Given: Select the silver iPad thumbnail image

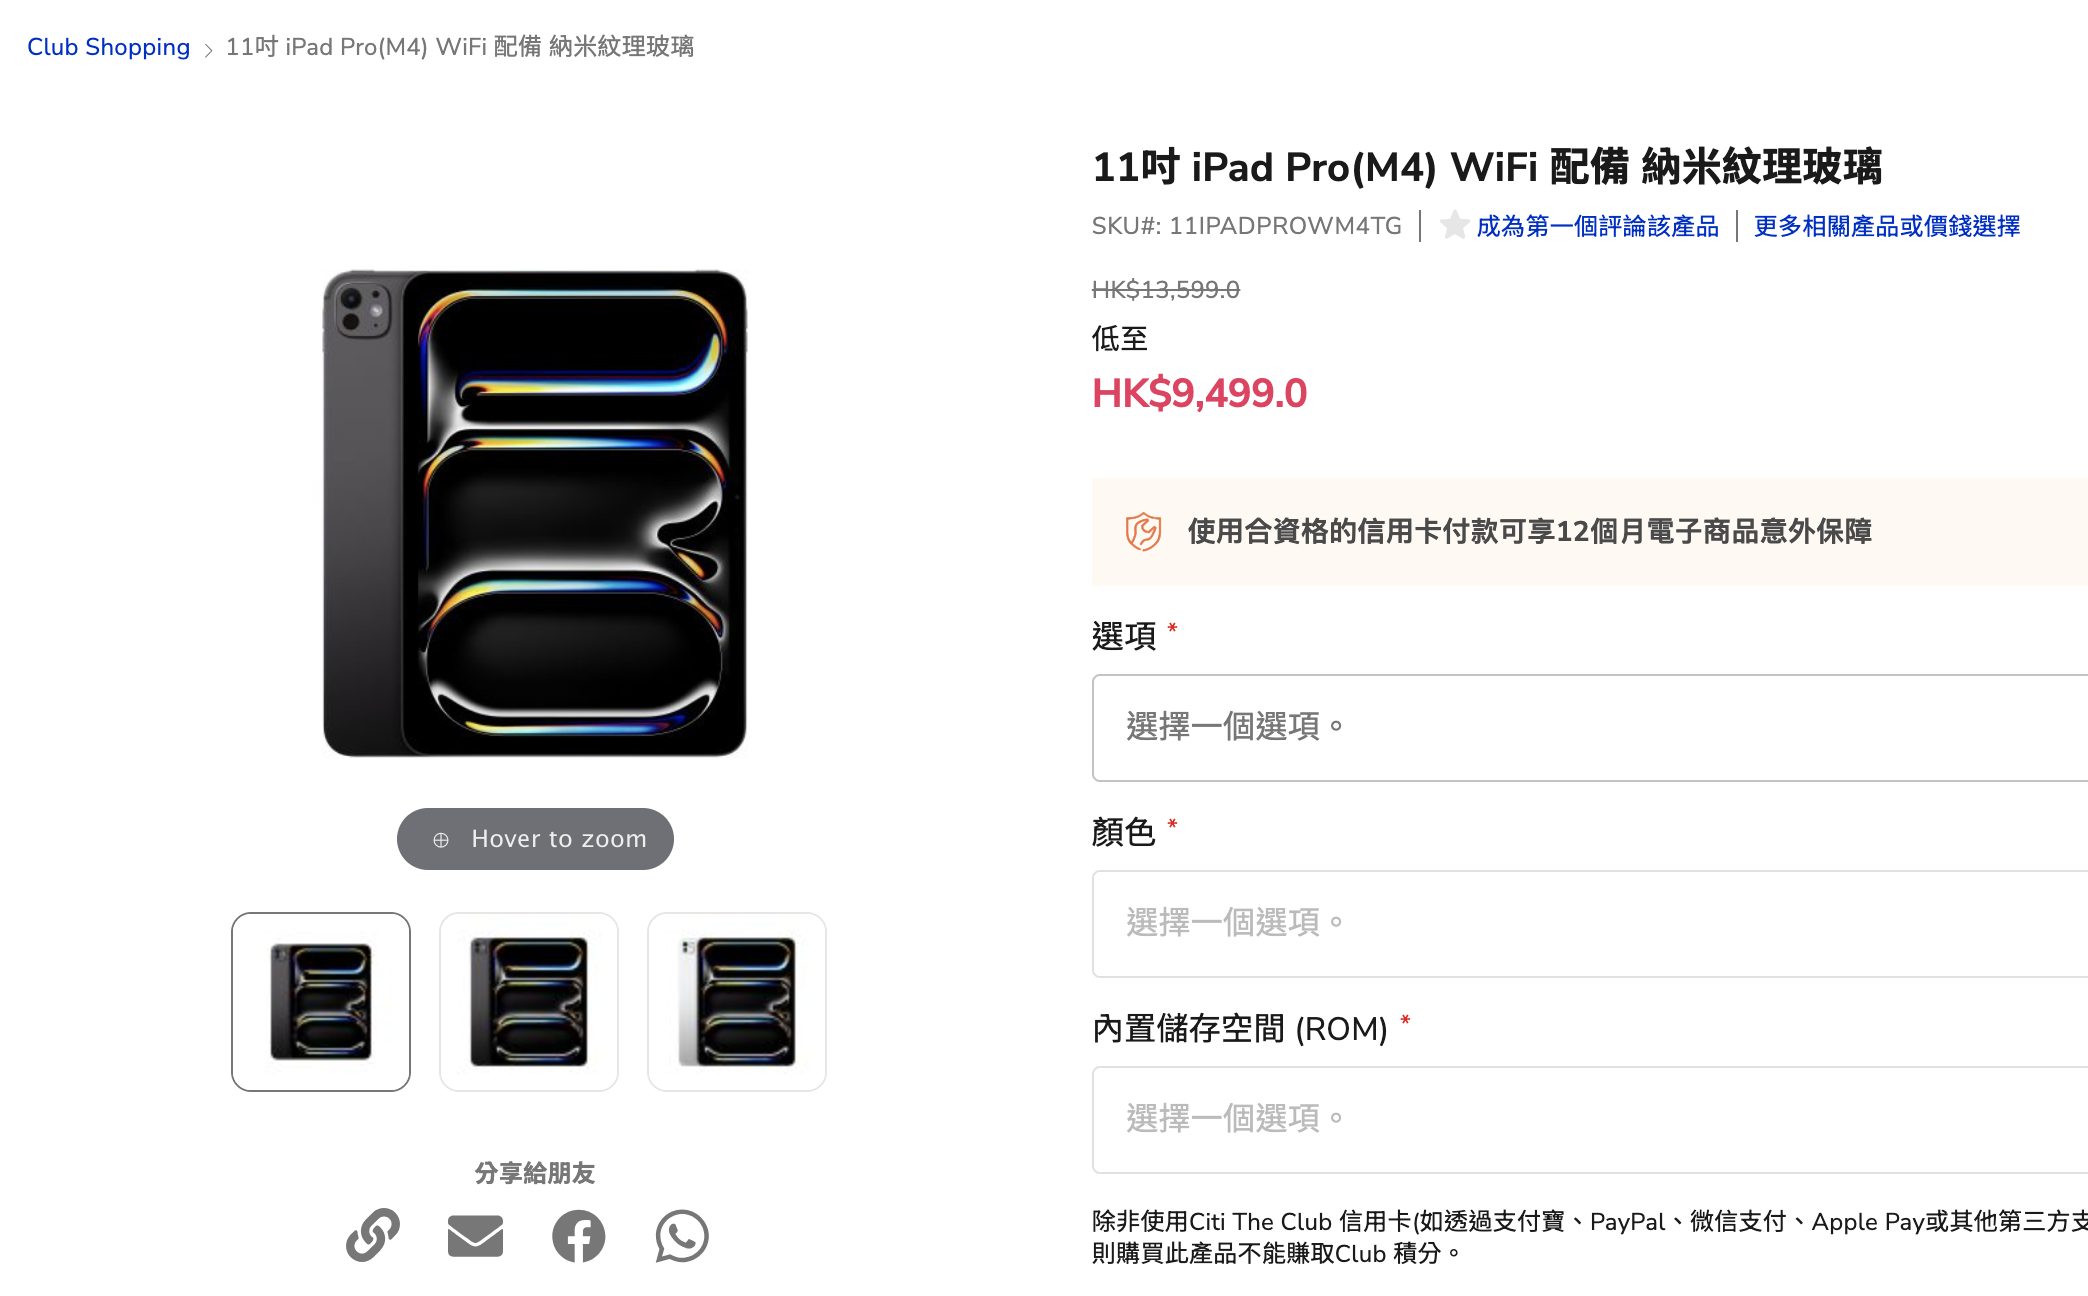Looking at the screenshot, I should click(x=737, y=1002).
